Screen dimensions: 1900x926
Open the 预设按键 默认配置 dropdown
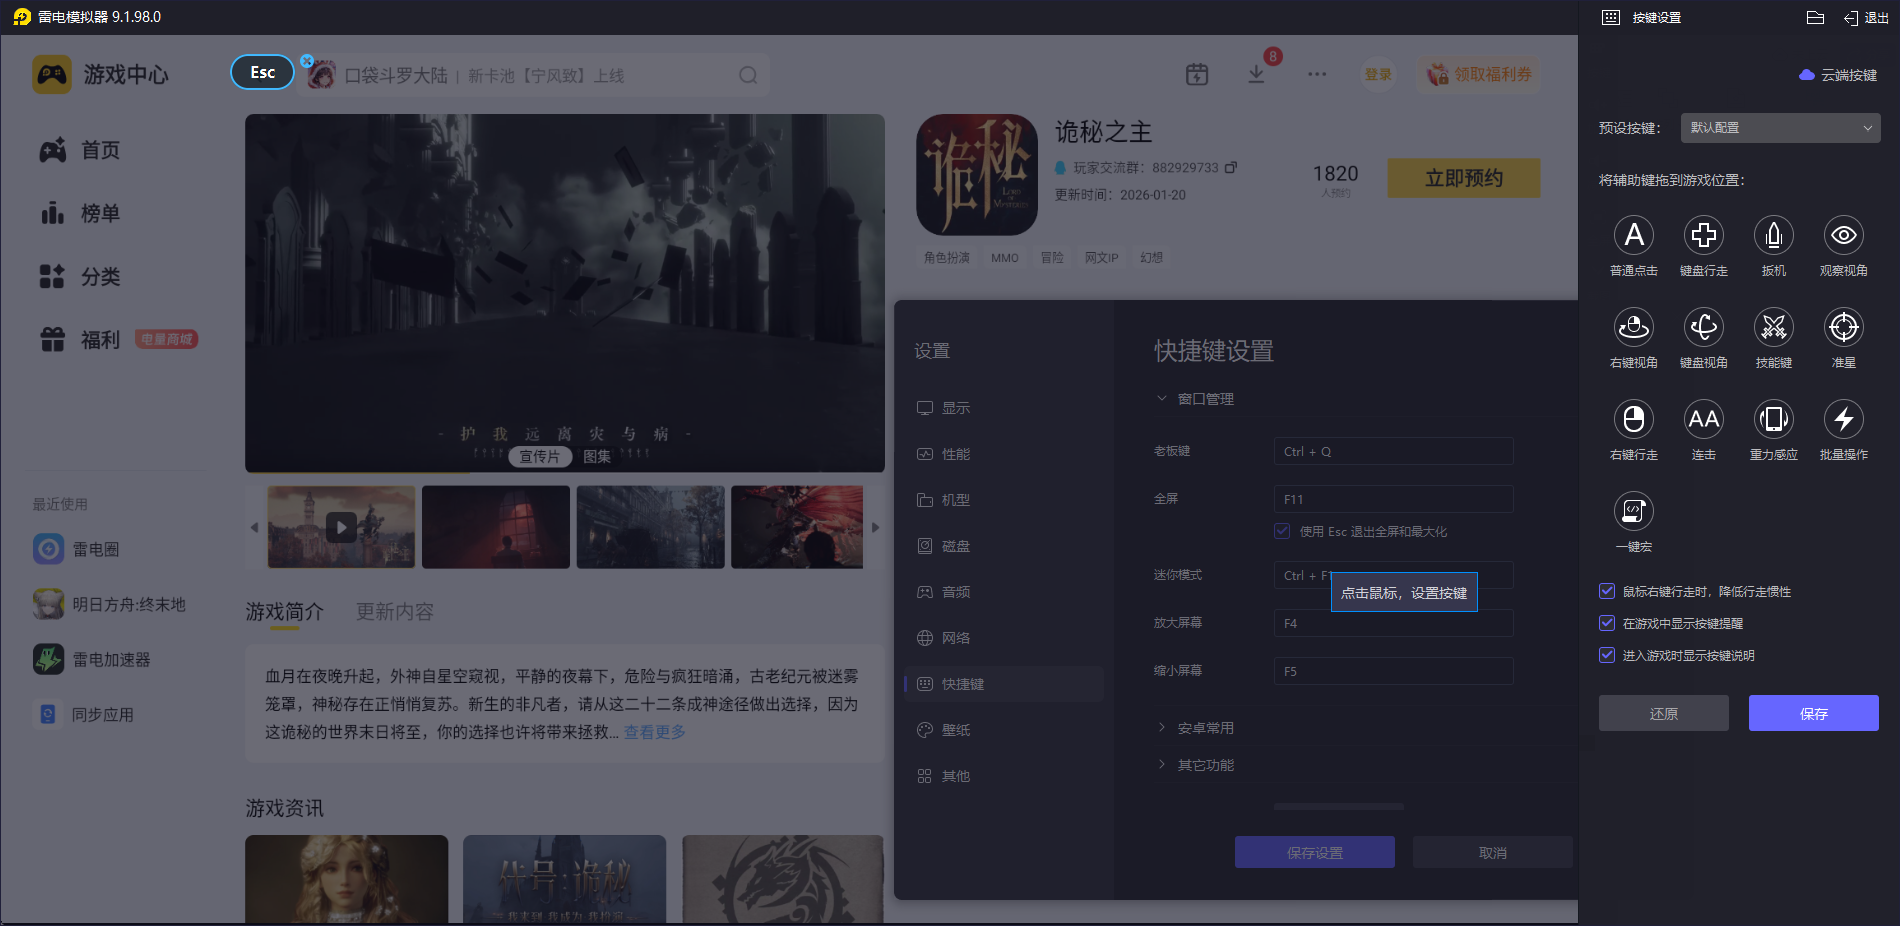pyautogui.click(x=1780, y=128)
